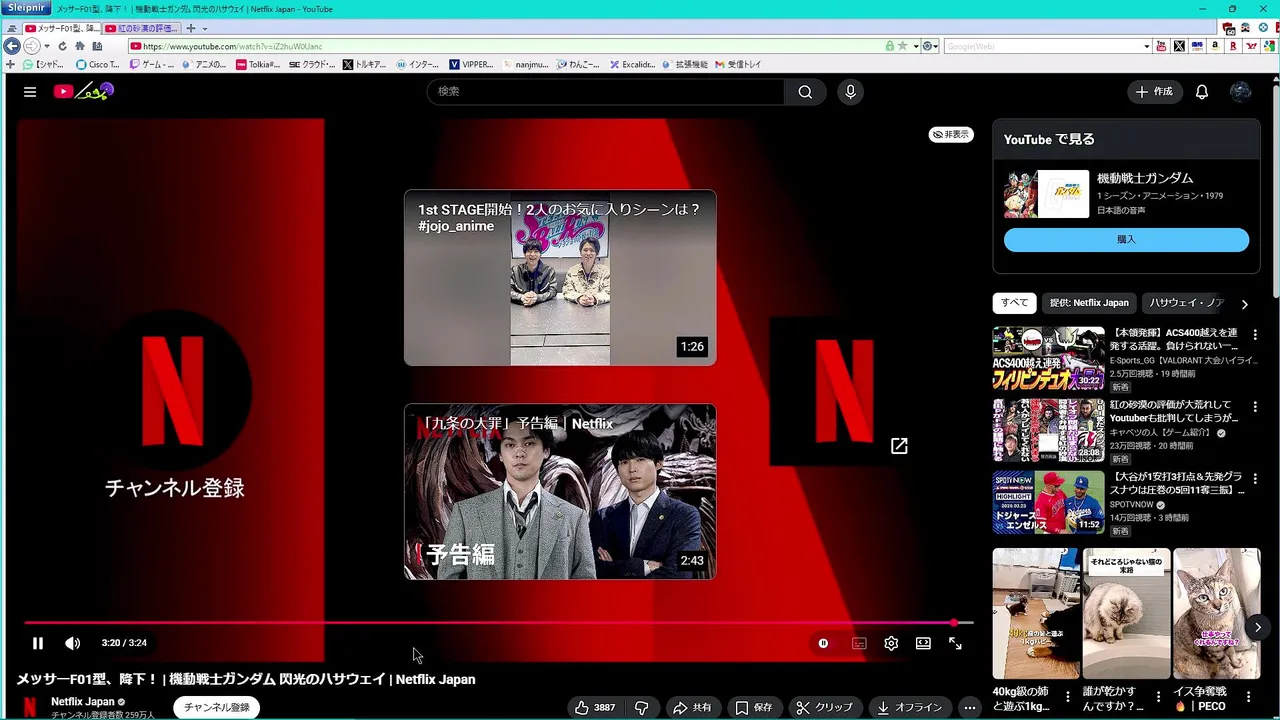1280x720 pixels.
Task: Click the end screen Netflix subscribe circle
Action: coord(174,390)
